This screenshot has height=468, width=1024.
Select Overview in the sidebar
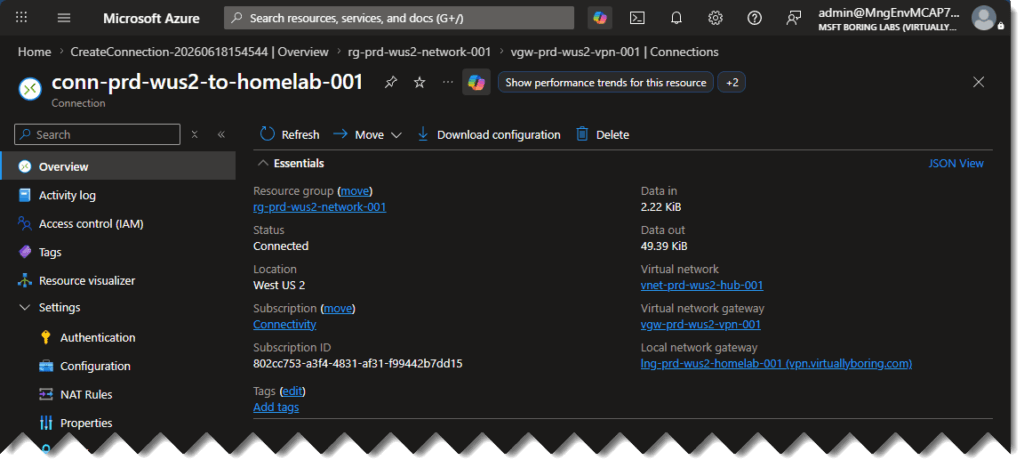[118, 166]
